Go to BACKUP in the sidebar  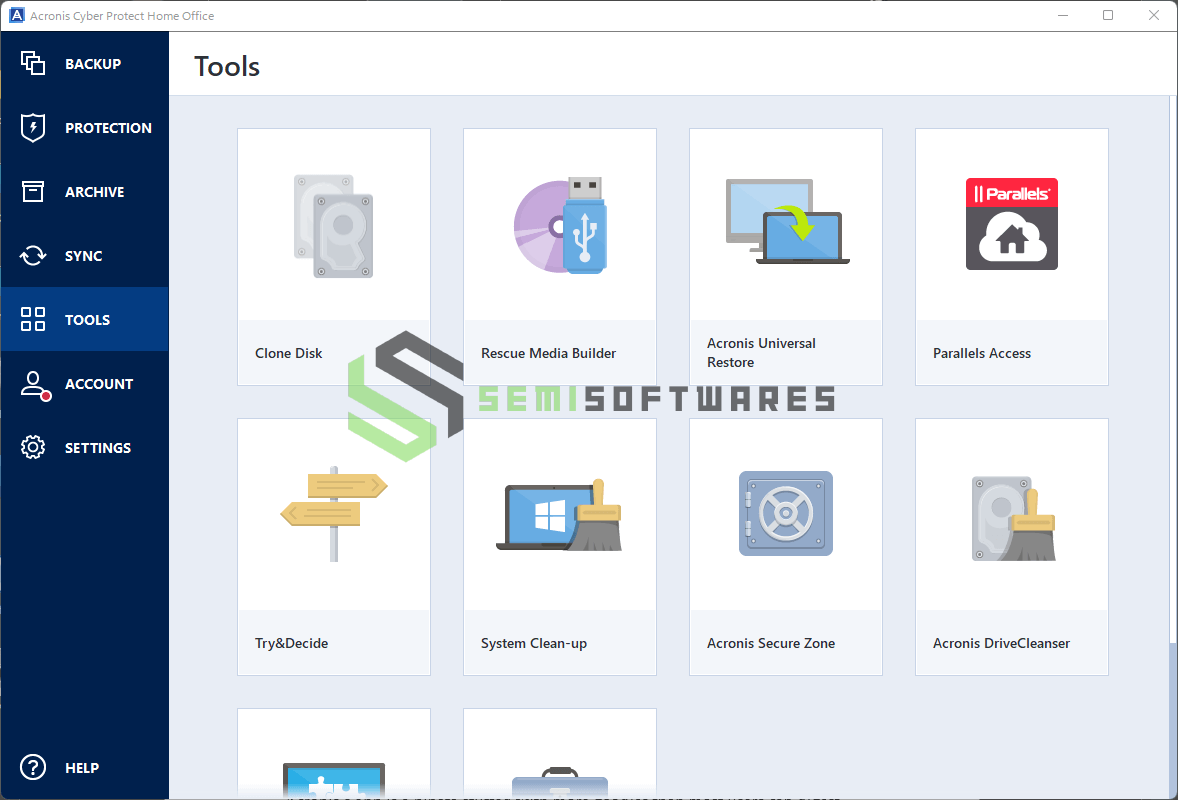85,64
